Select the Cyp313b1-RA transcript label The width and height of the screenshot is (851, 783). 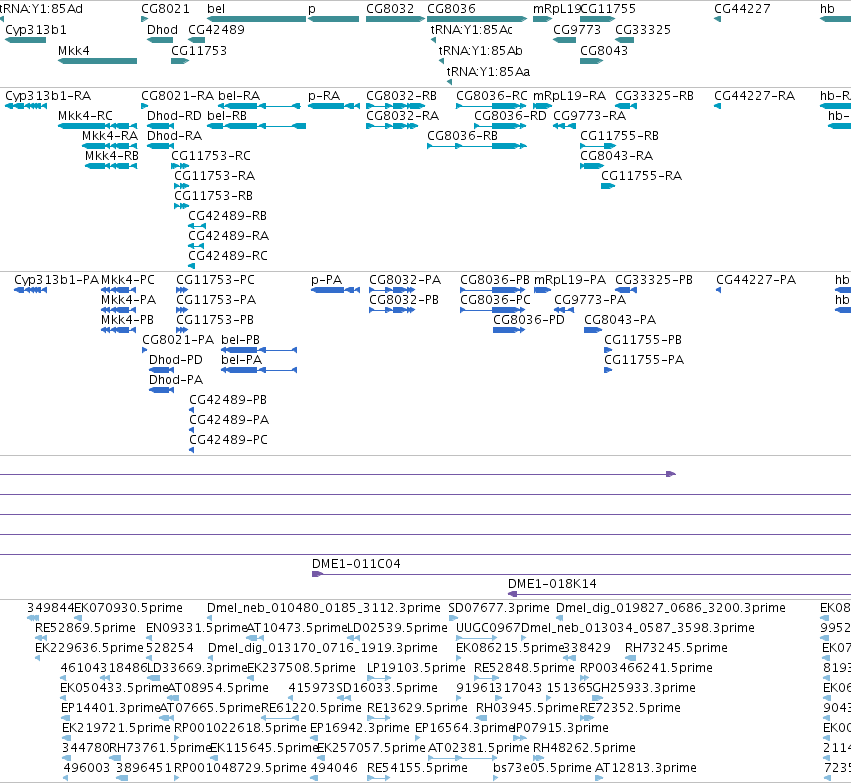tap(48, 96)
